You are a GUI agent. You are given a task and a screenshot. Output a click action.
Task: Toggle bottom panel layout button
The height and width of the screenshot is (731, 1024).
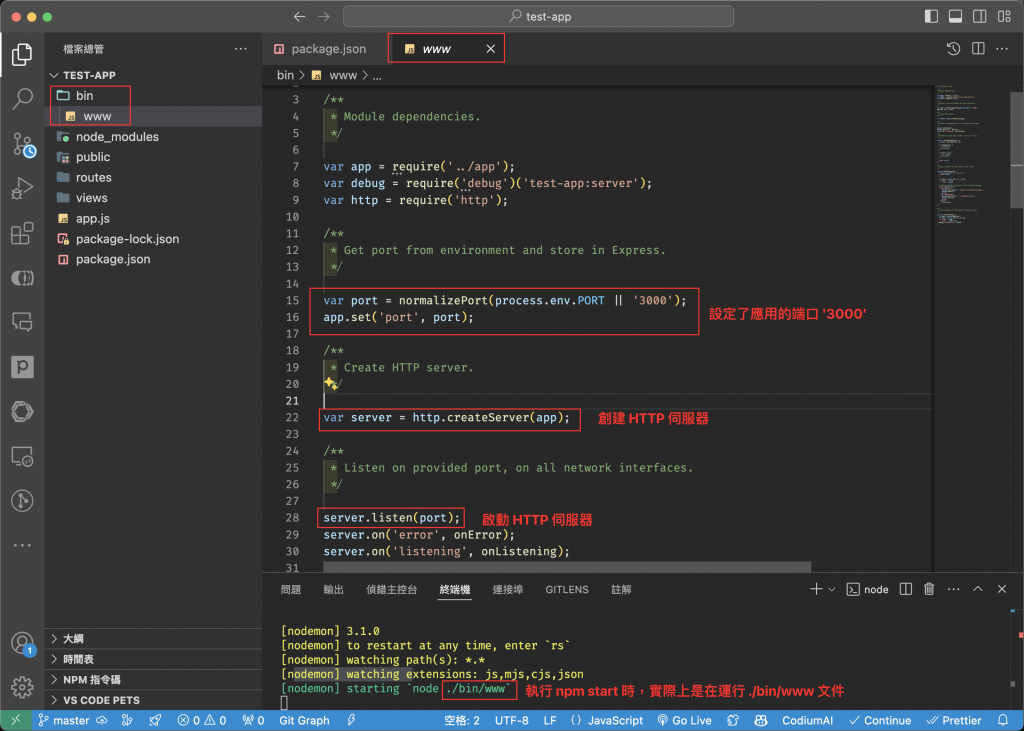(955, 16)
